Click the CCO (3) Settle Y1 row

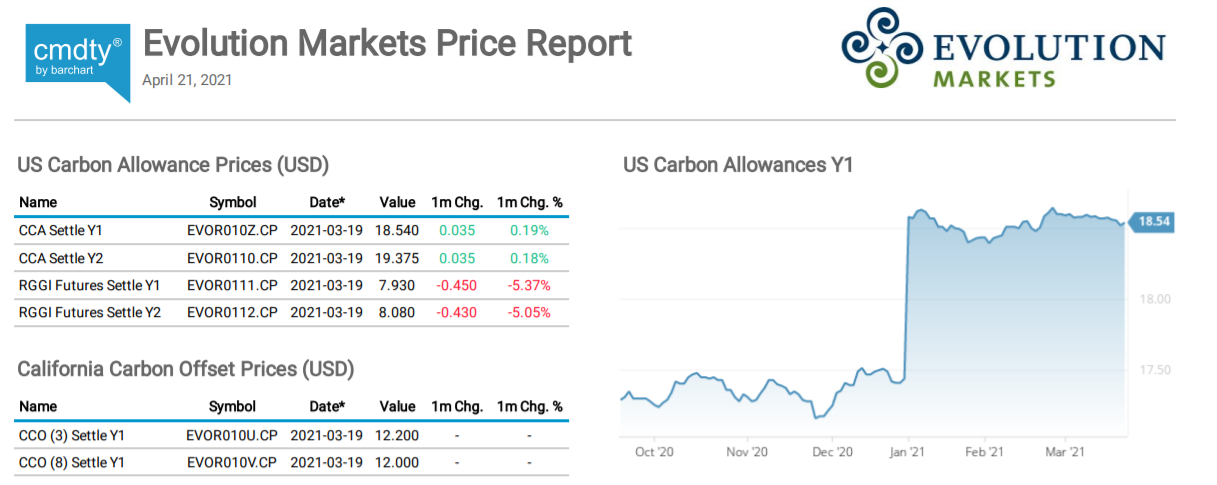coord(71,435)
